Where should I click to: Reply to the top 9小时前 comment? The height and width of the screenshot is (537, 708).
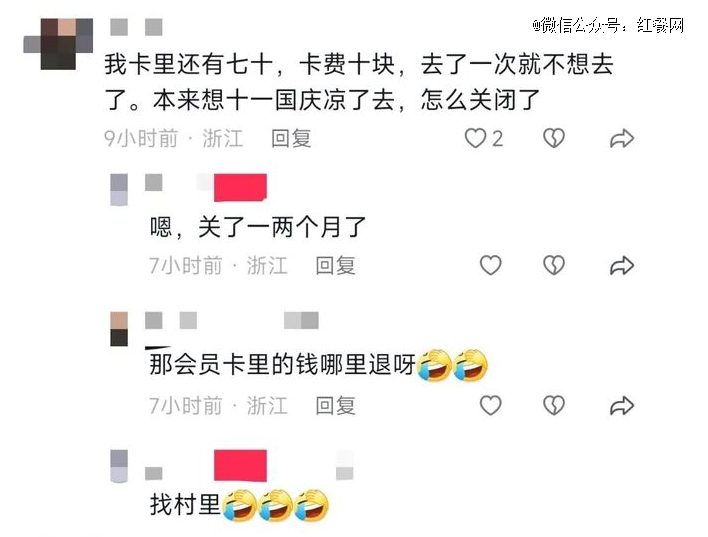pyautogui.click(x=291, y=138)
